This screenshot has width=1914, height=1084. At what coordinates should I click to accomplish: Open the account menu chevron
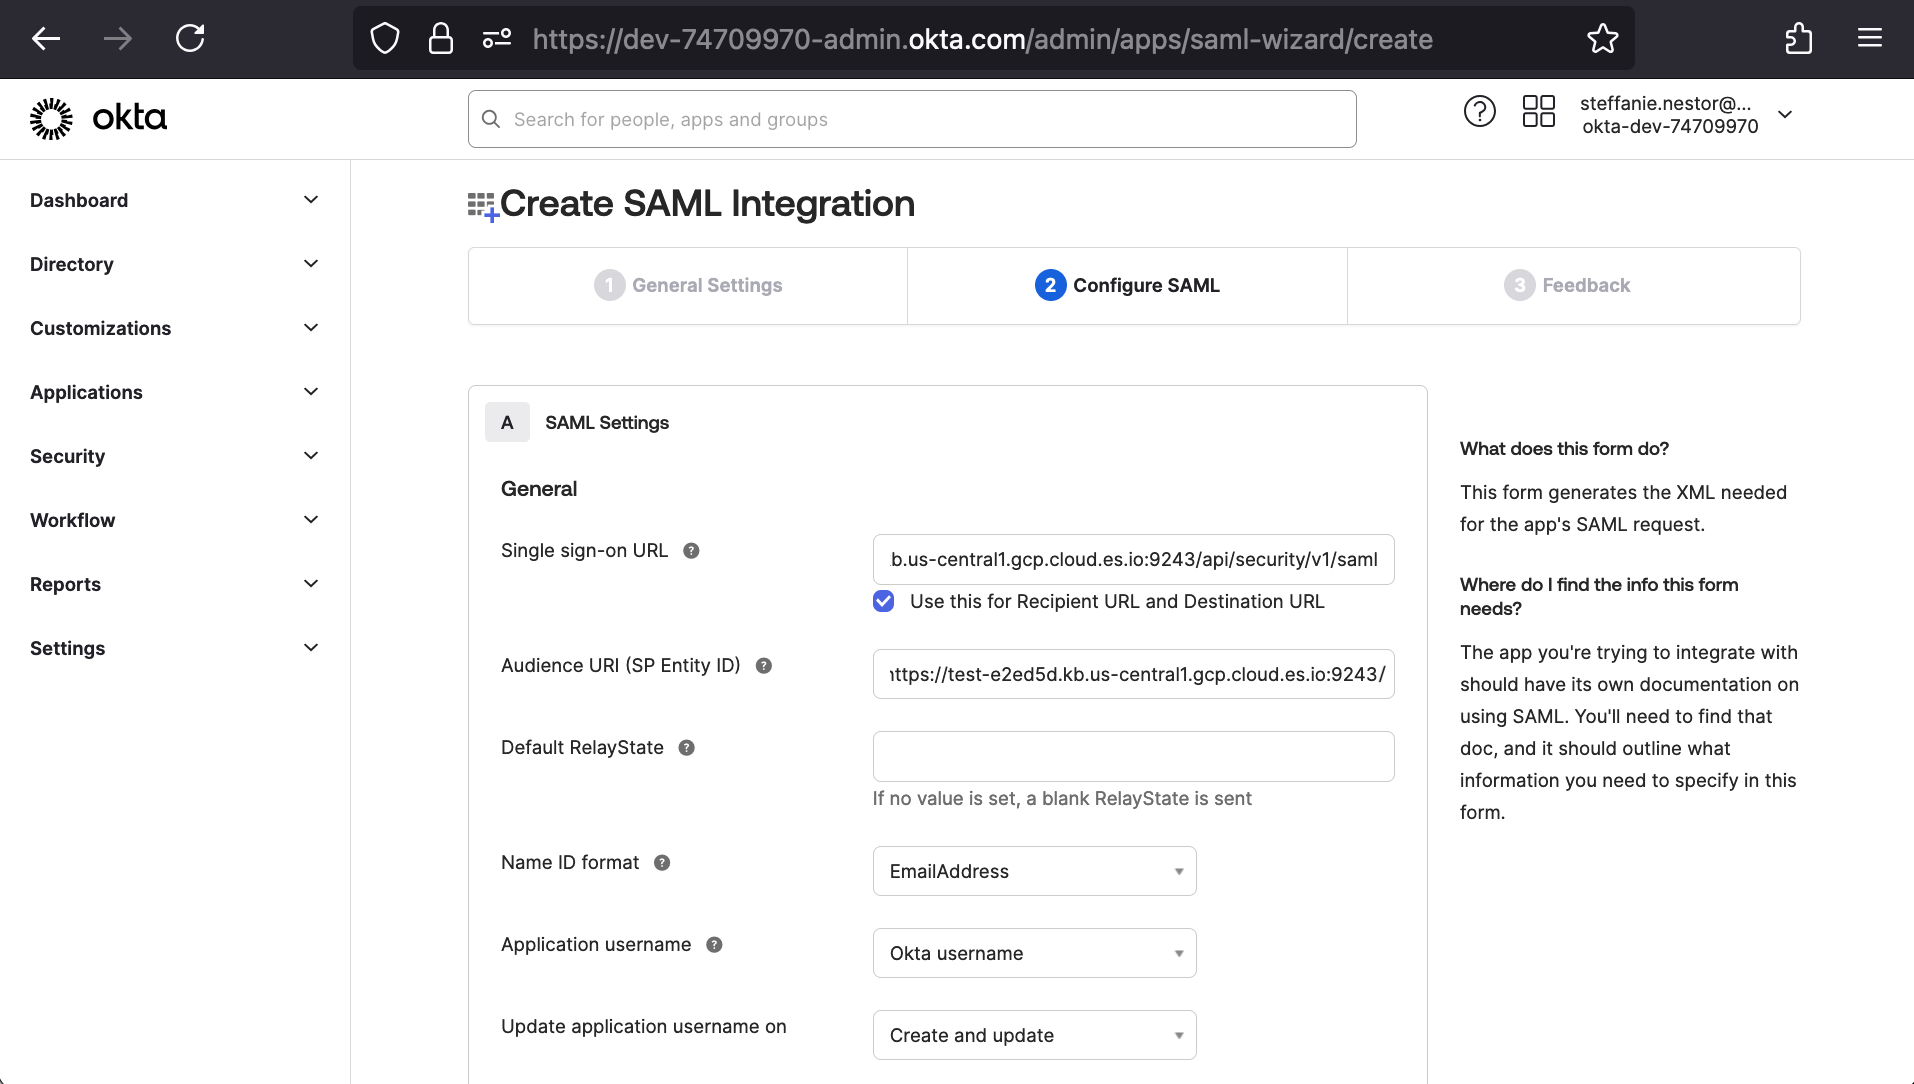point(1785,114)
